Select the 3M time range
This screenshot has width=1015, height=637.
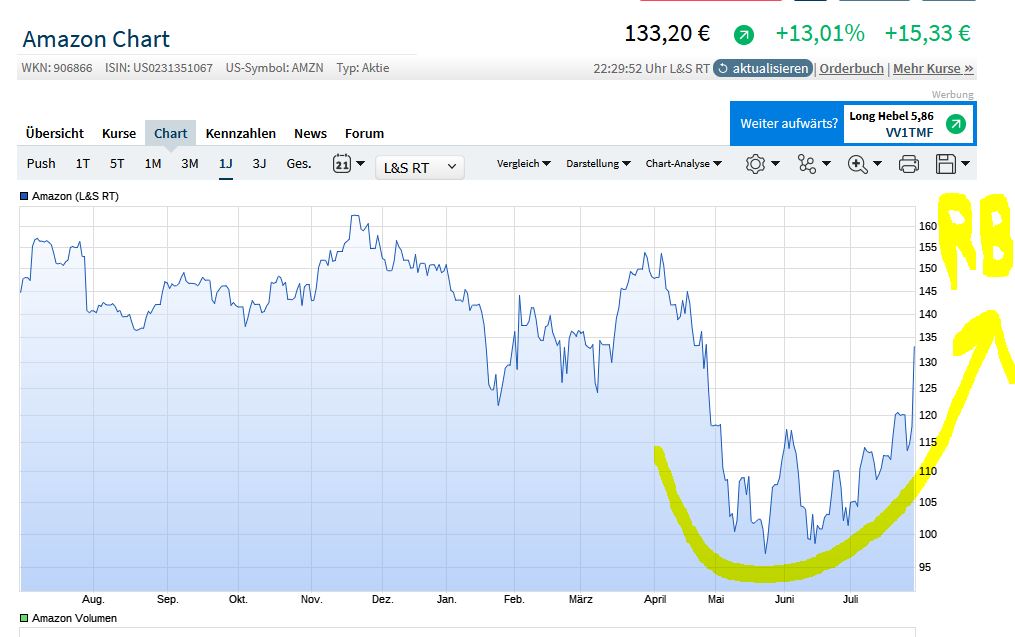point(190,164)
